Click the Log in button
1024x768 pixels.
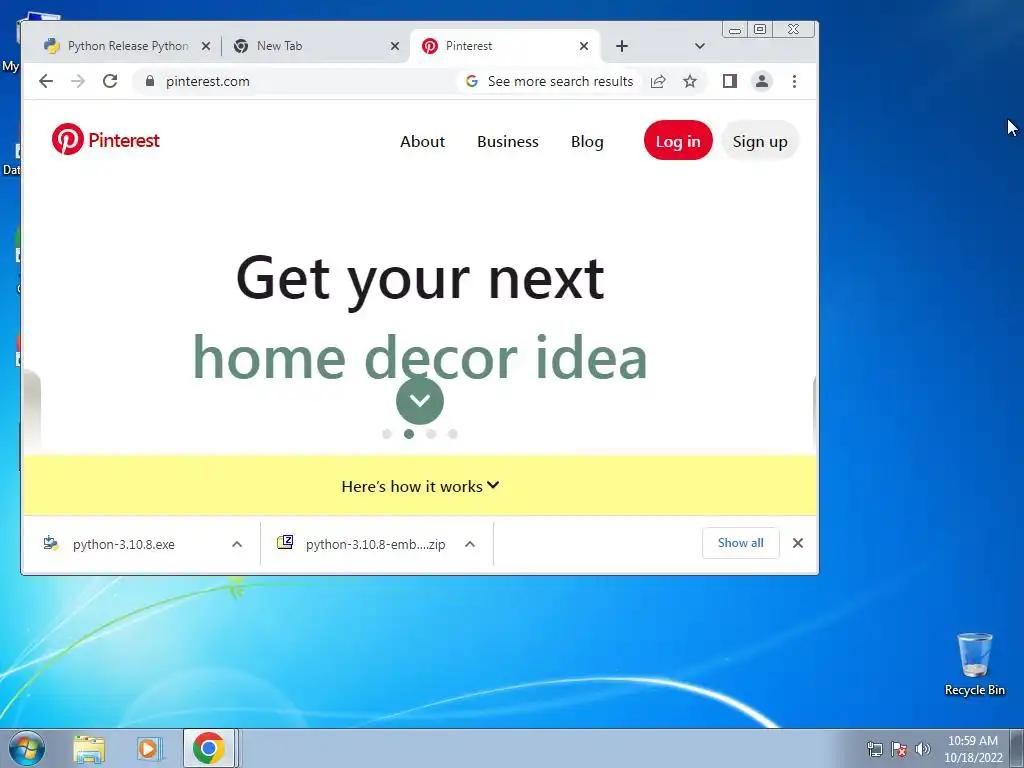tap(678, 140)
